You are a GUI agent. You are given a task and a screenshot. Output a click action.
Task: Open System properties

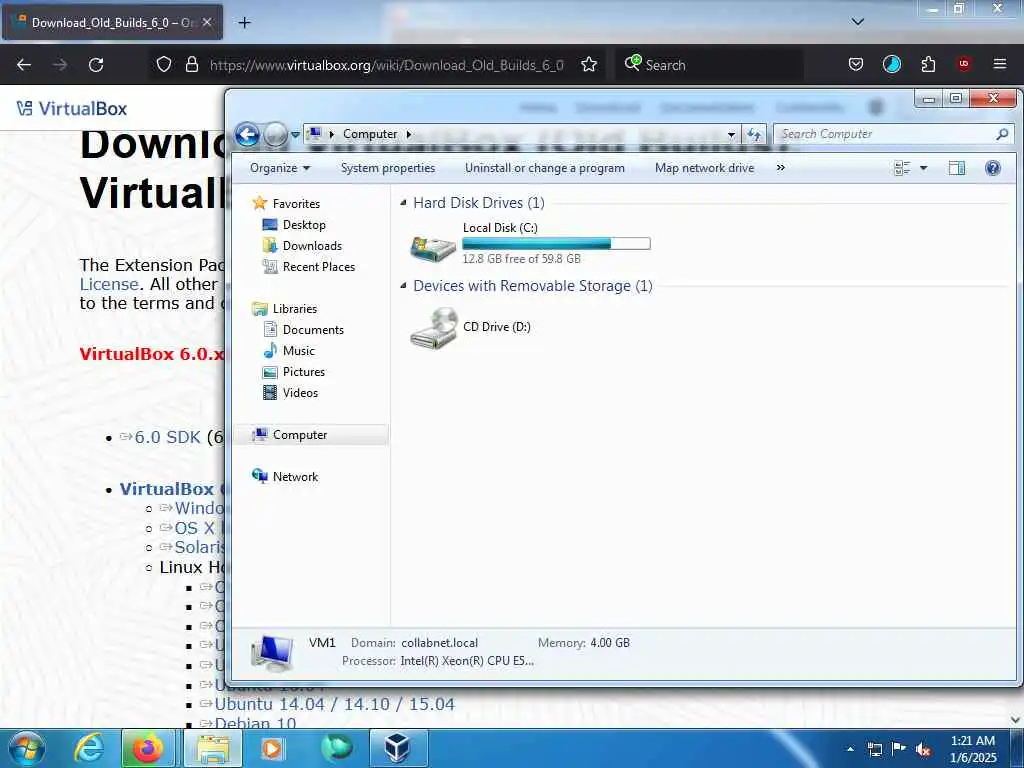tap(388, 168)
